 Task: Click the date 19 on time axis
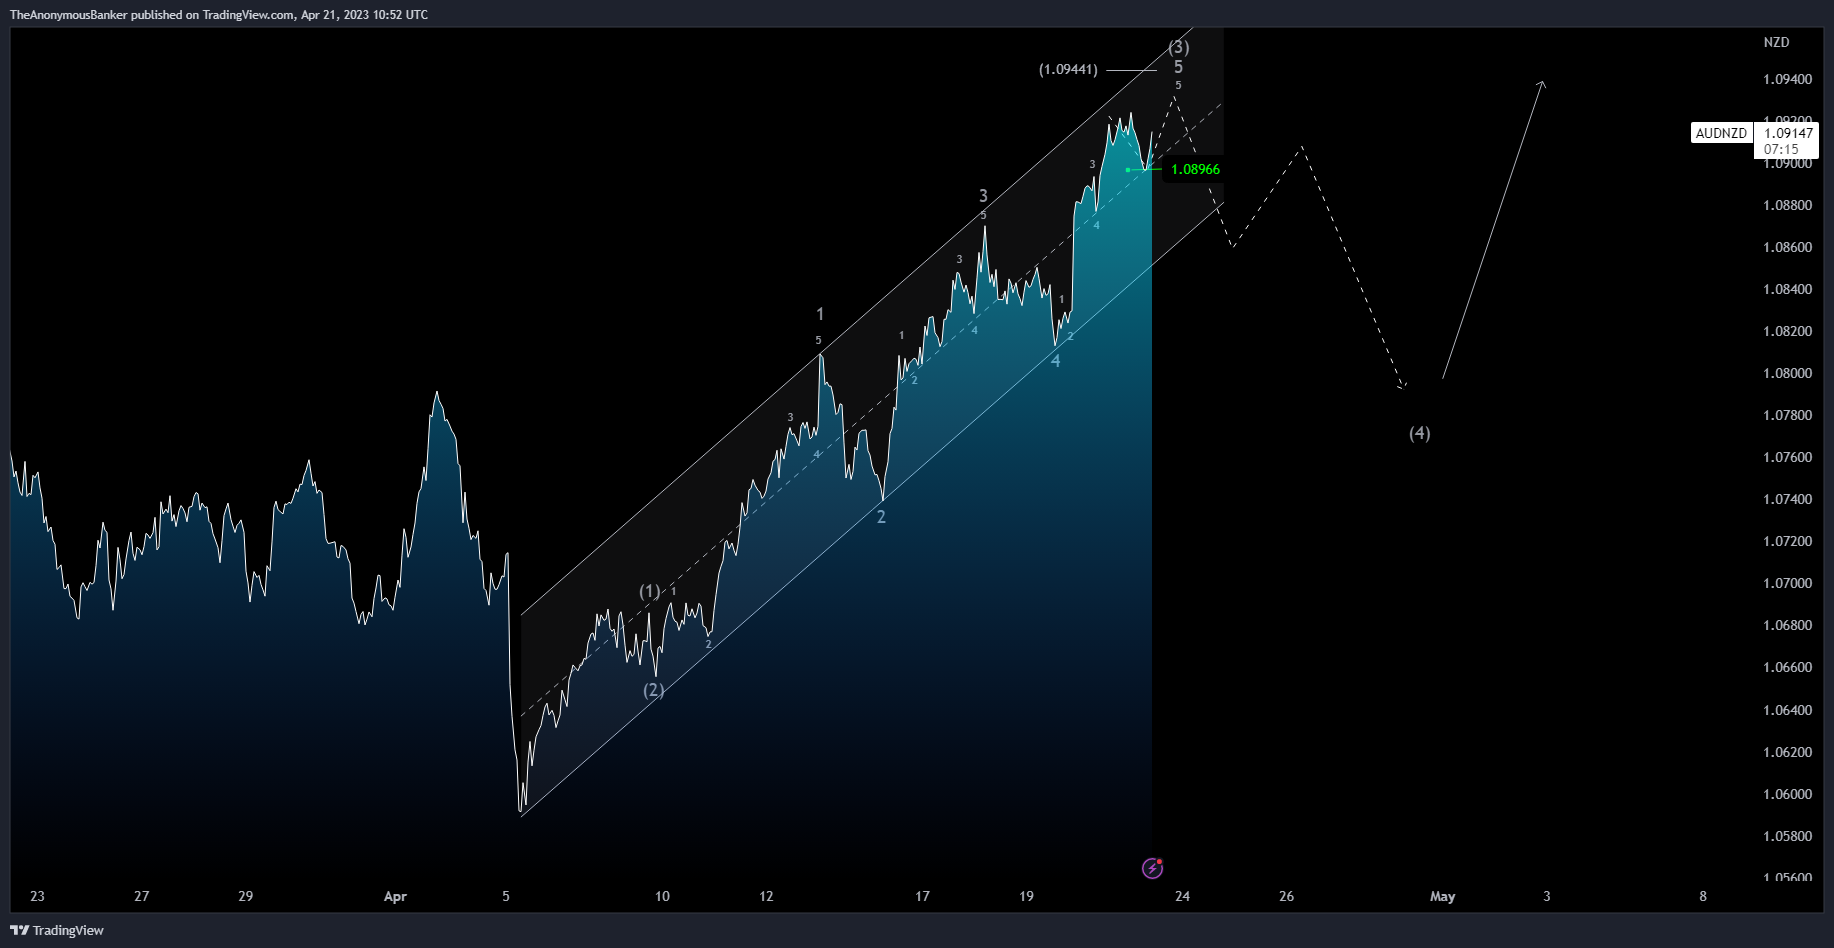[x=1026, y=896]
